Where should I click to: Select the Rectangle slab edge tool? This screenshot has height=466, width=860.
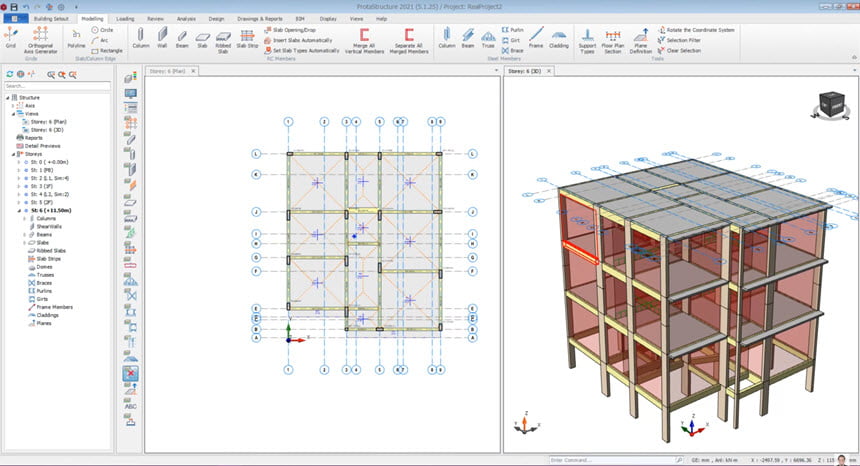(107, 50)
